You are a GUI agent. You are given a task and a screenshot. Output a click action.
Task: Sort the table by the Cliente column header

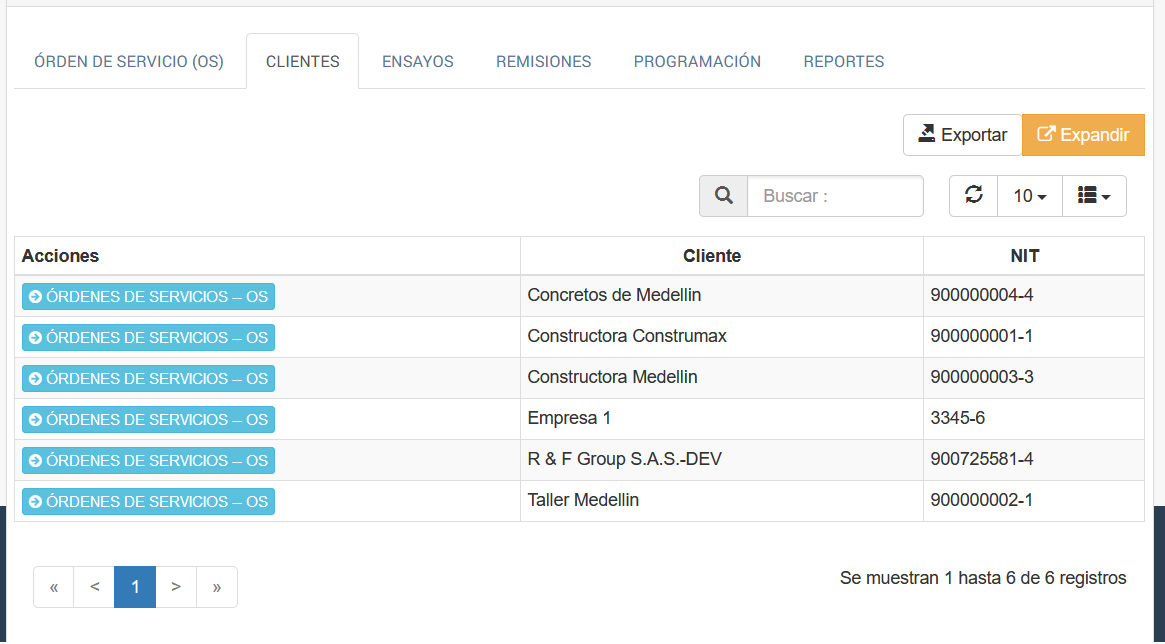coord(711,256)
